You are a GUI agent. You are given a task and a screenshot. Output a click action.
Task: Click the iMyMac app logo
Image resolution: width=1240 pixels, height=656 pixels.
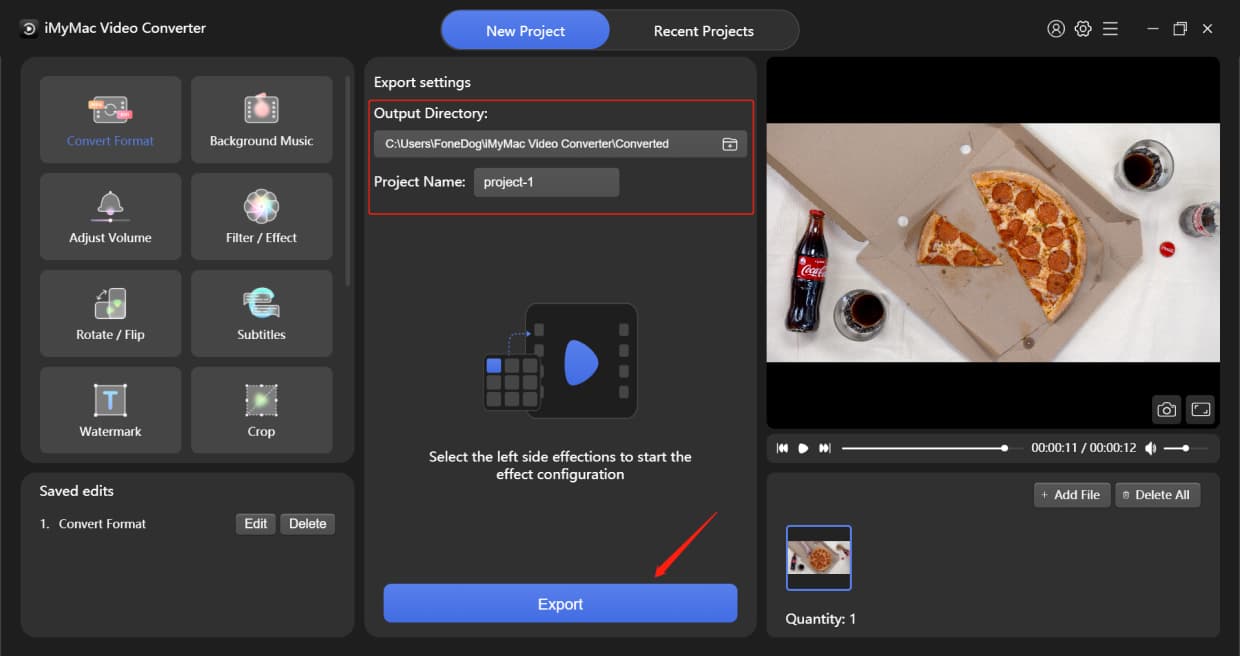[28, 28]
